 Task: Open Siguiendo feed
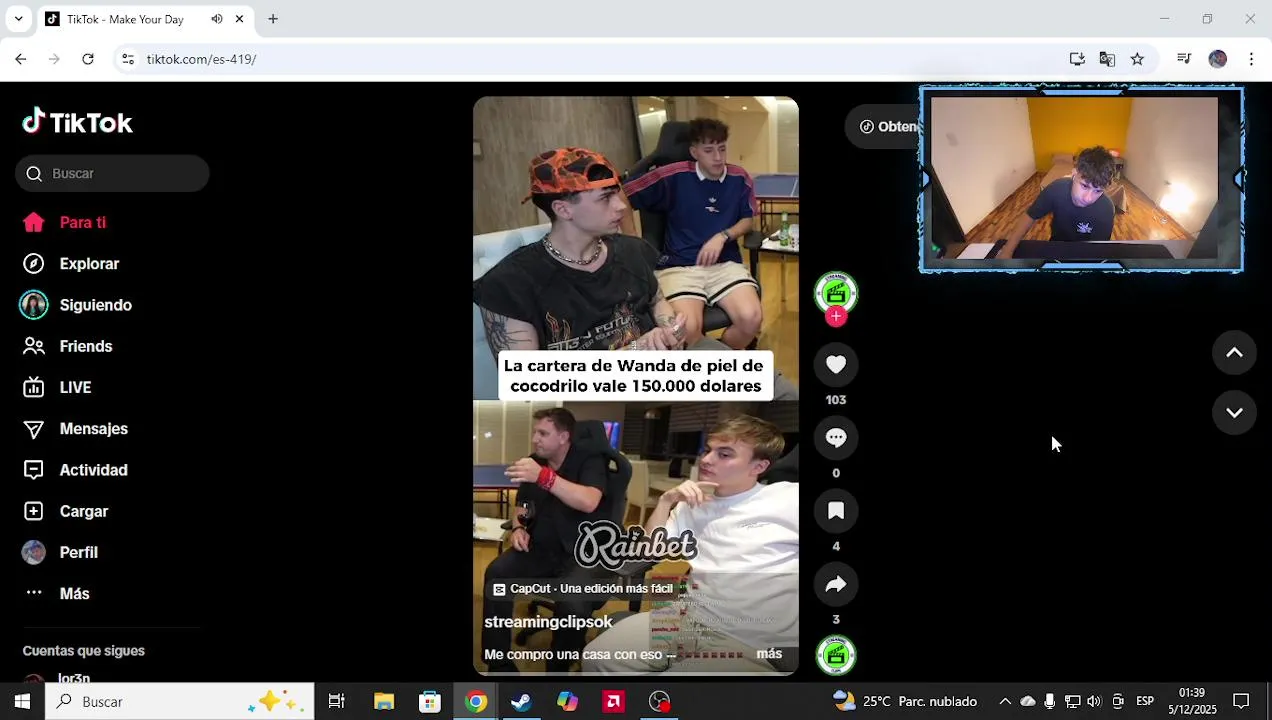pos(77,305)
